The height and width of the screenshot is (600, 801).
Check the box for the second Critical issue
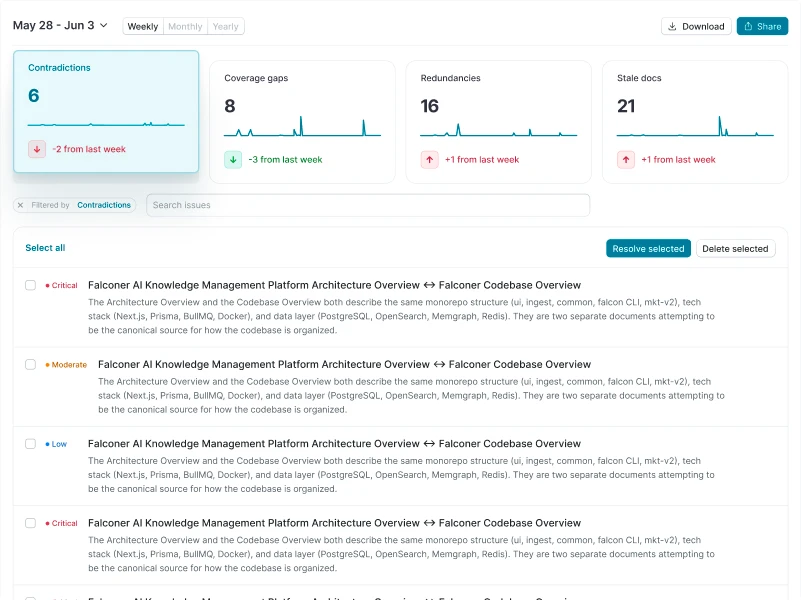(31, 523)
